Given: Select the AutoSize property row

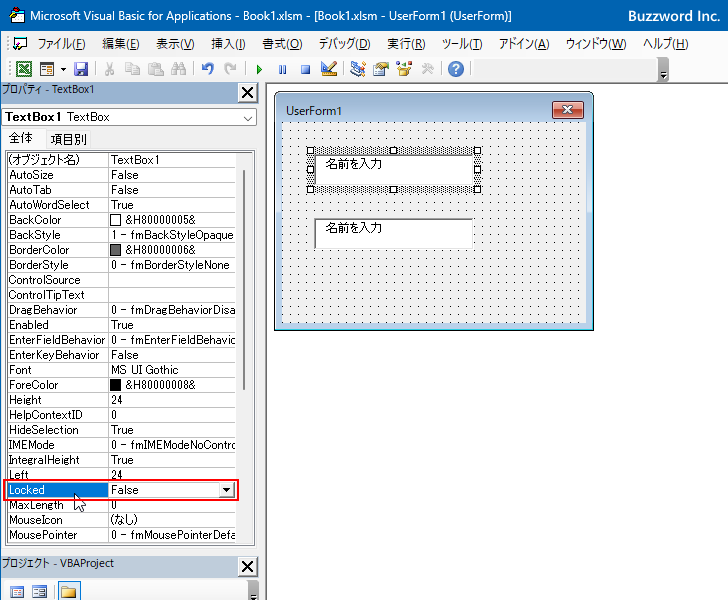Looking at the screenshot, I should coord(121,175).
